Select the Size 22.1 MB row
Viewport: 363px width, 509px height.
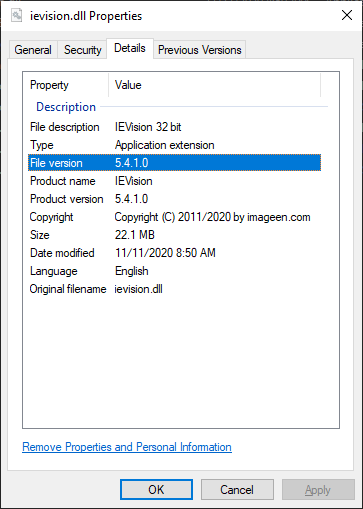tap(174, 235)
